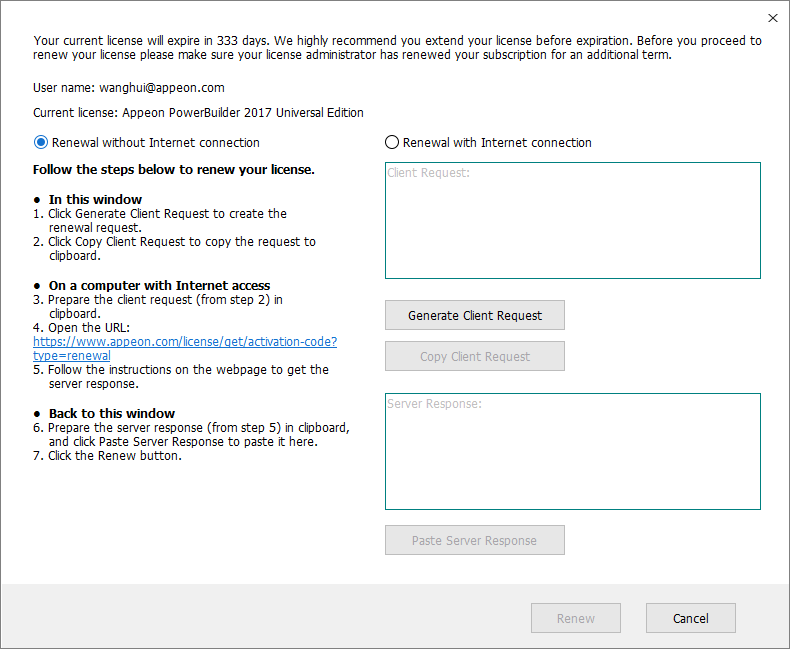Click the user name wanghui@appeon.com text

click(x=129, y=88)
